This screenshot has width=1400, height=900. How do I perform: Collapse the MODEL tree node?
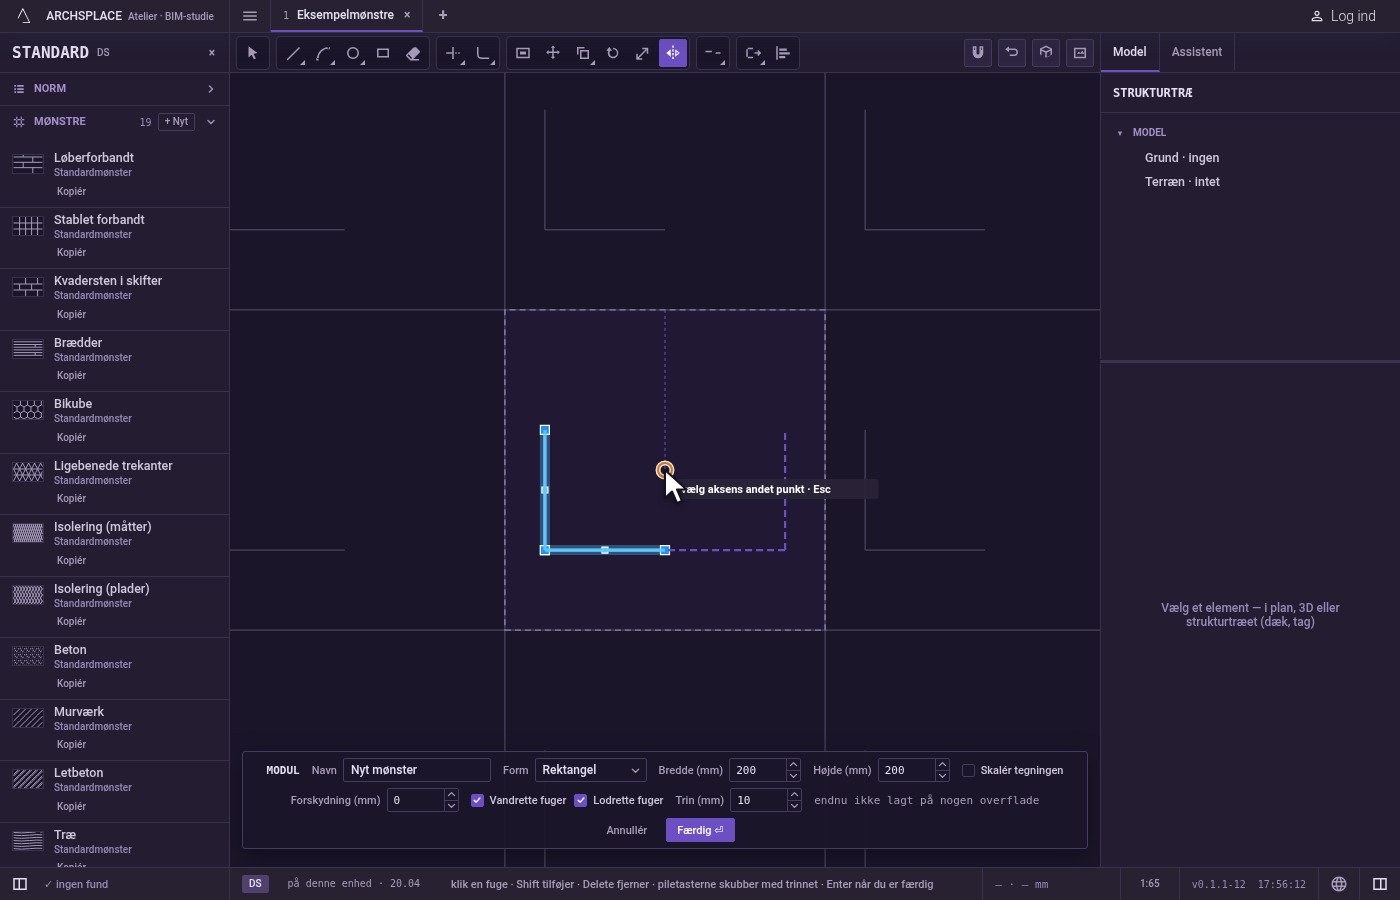tap(1120, 133)
